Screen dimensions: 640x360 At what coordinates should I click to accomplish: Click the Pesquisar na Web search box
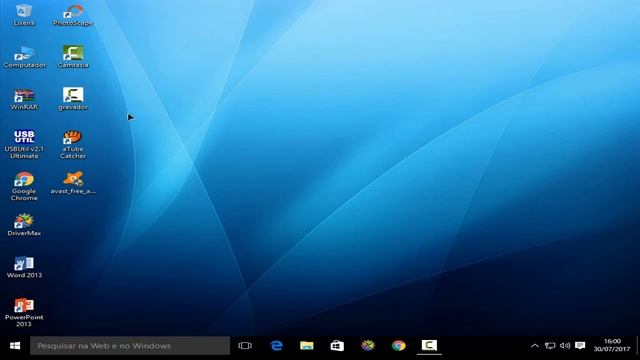tap(130, 346)
